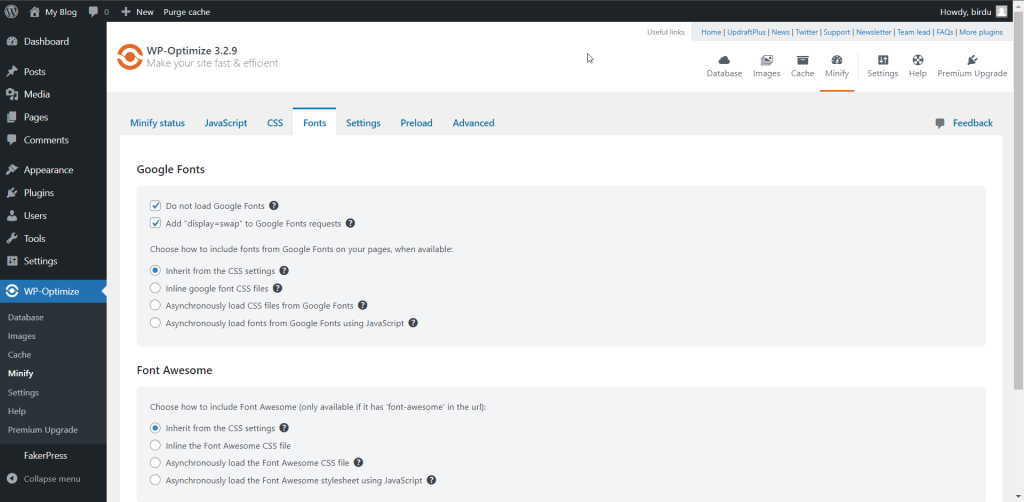Show help for Font Awesome stylesheet using JavaScript

tap(431, 480)
